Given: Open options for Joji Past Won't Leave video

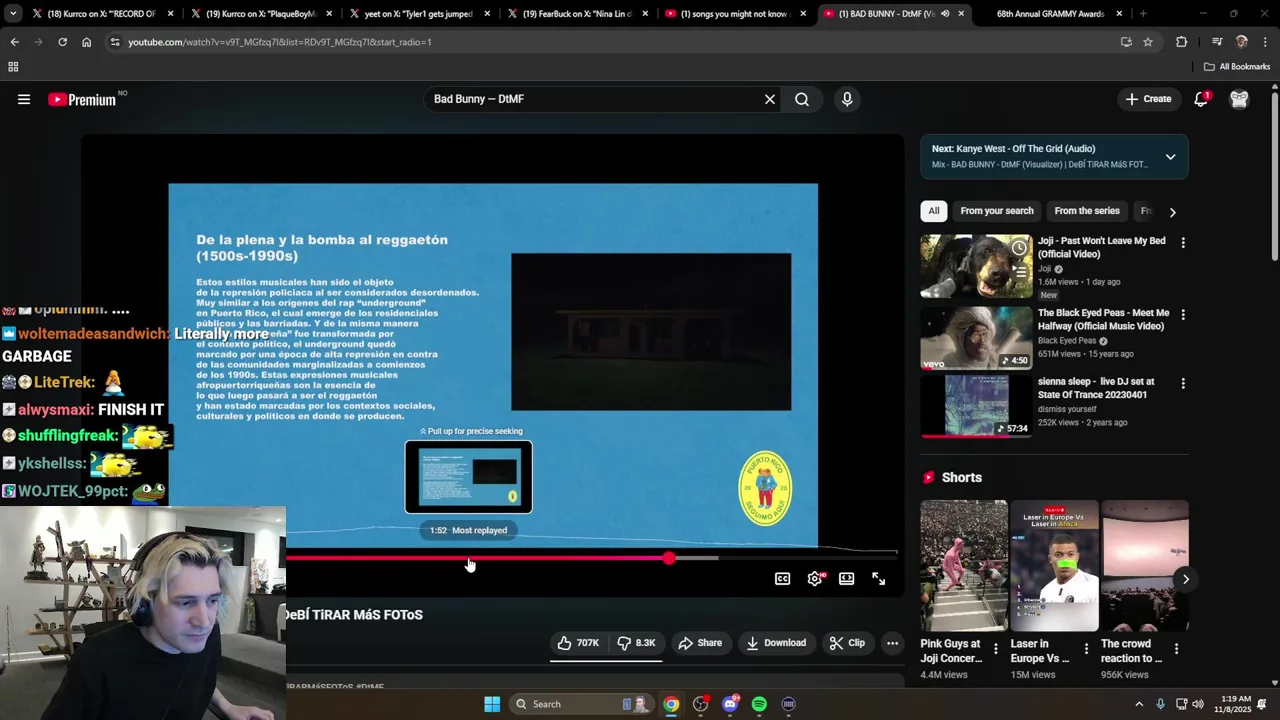Looking at the screenshot, I should coord(1183,242).
